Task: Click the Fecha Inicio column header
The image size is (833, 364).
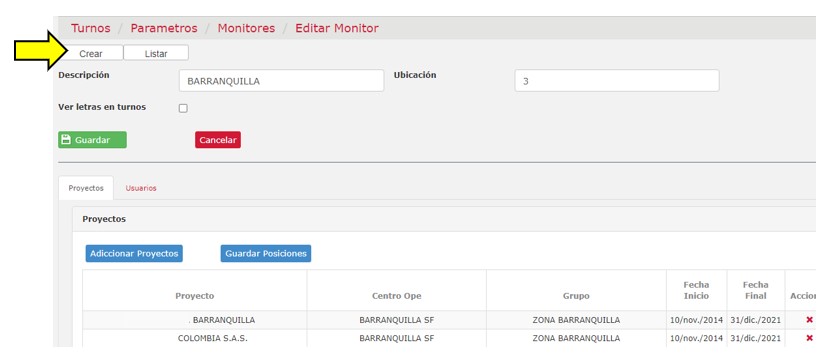Action: 696,291
